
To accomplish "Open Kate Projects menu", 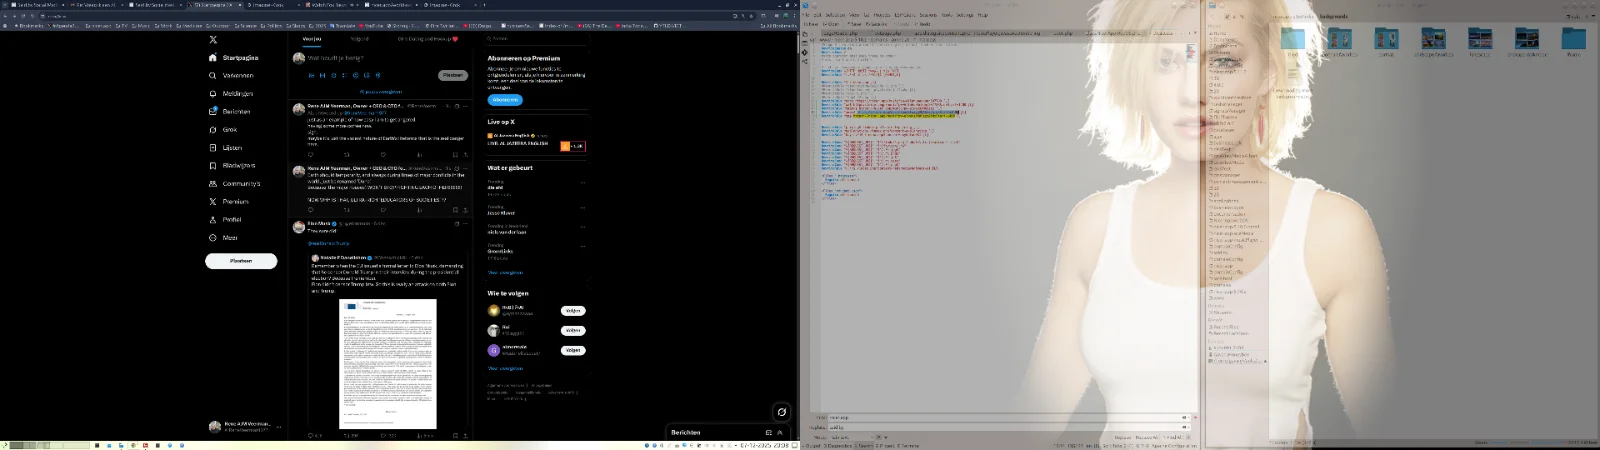I will tap(882, 15).
